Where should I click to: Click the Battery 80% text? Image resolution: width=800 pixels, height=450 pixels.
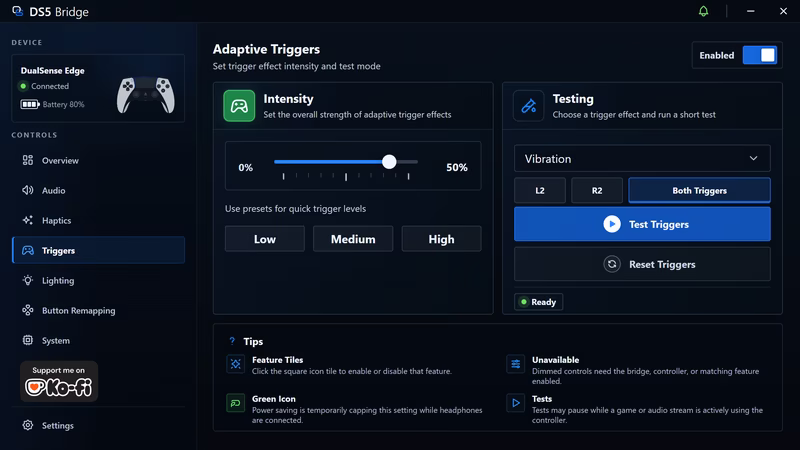63,104
